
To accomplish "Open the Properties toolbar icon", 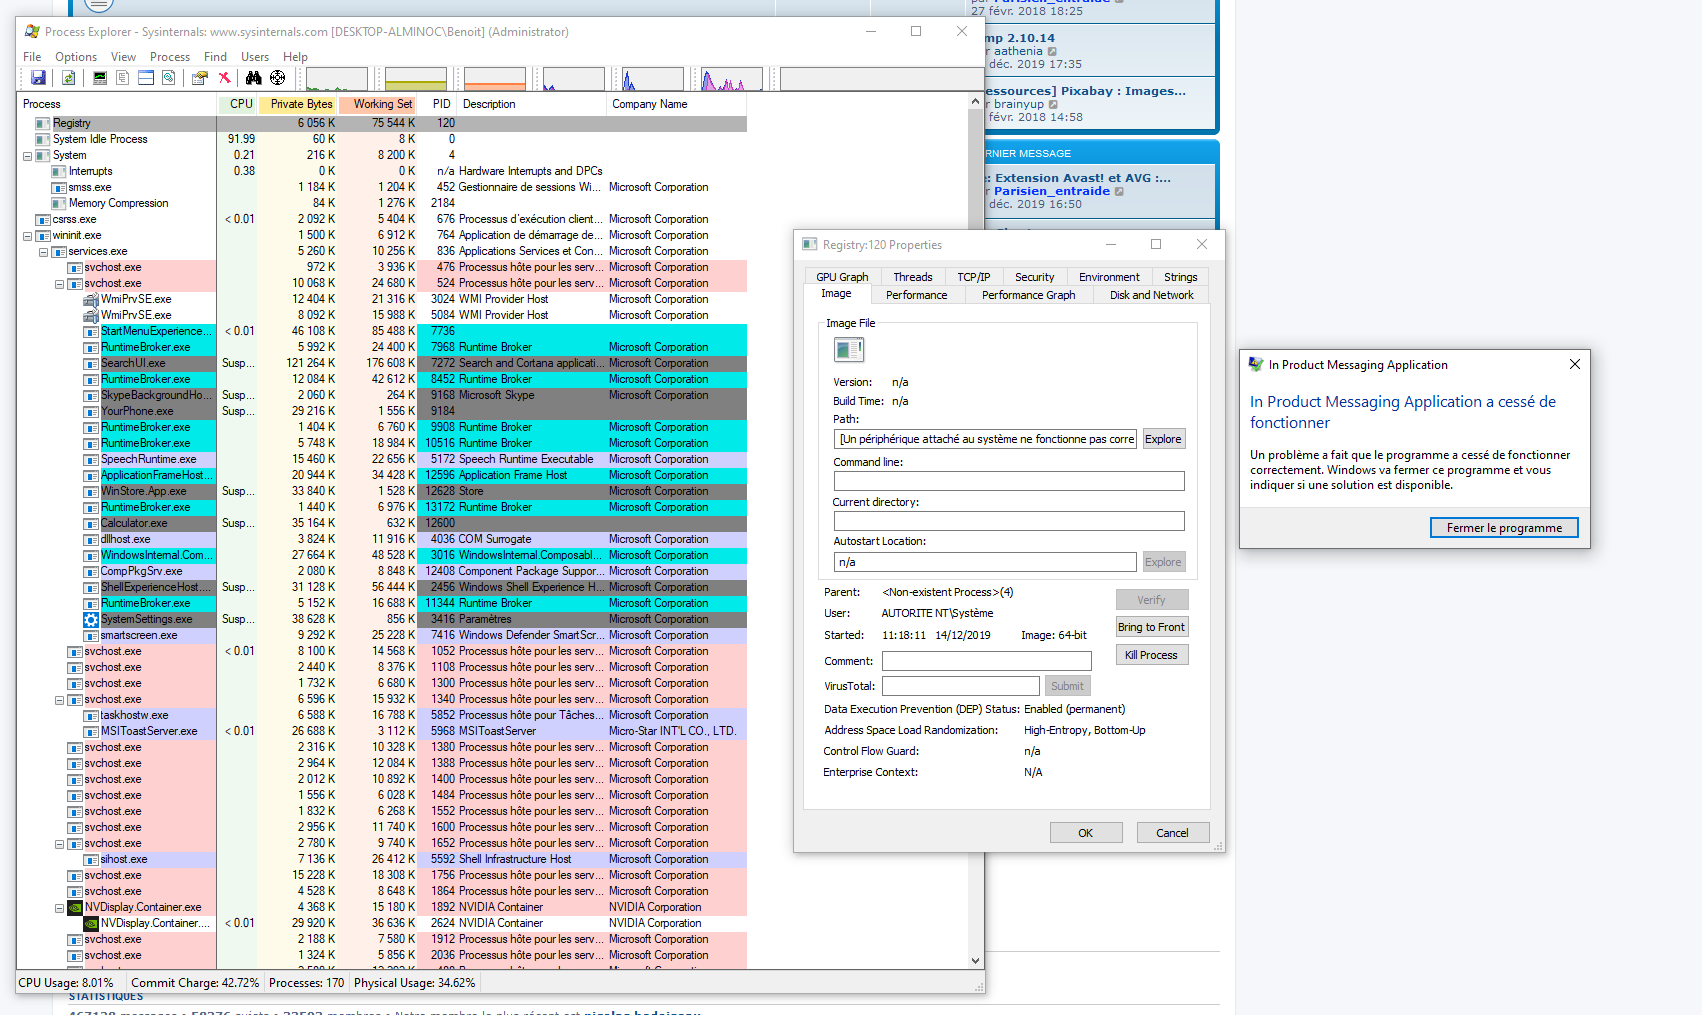I will [x=200, y=78].
